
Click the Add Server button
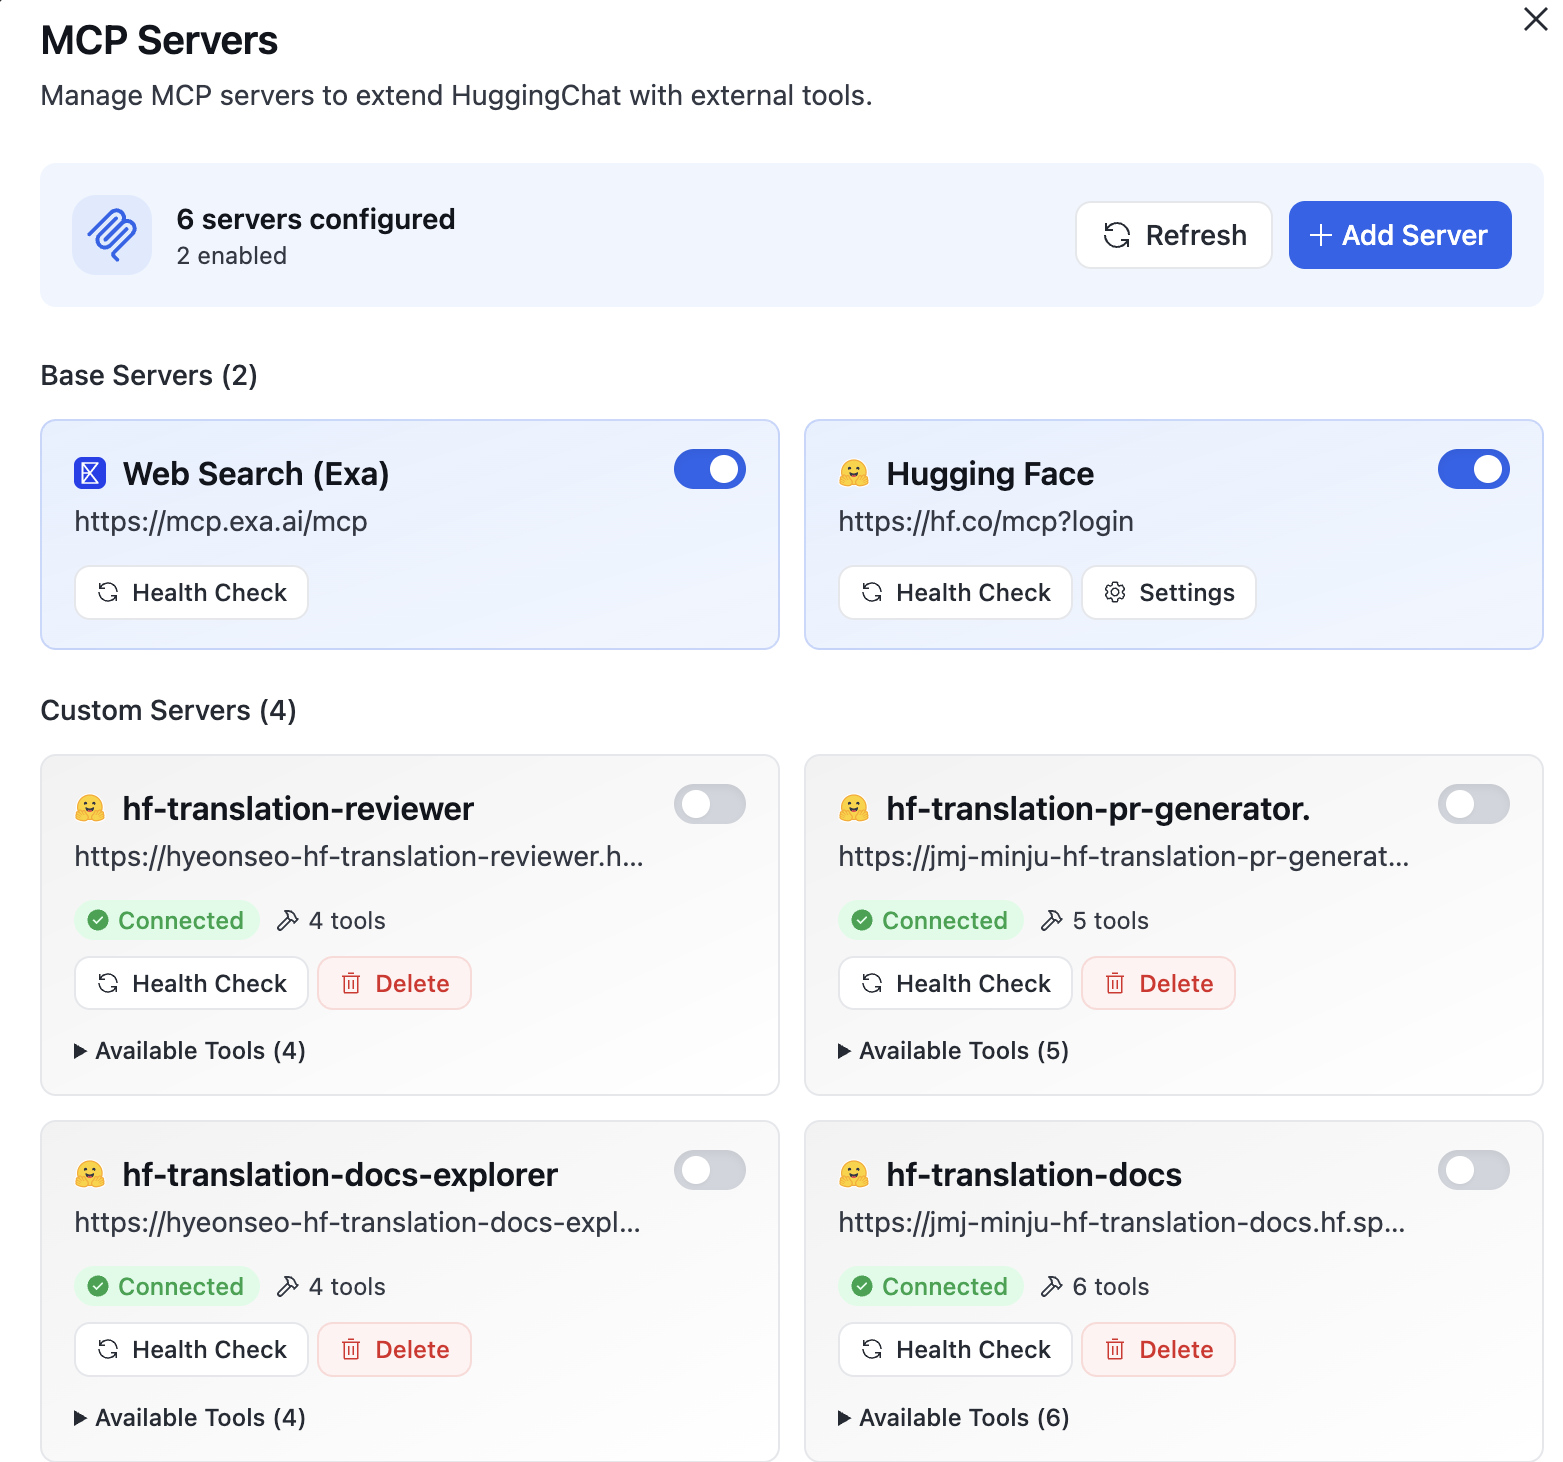pos(1399,235)
